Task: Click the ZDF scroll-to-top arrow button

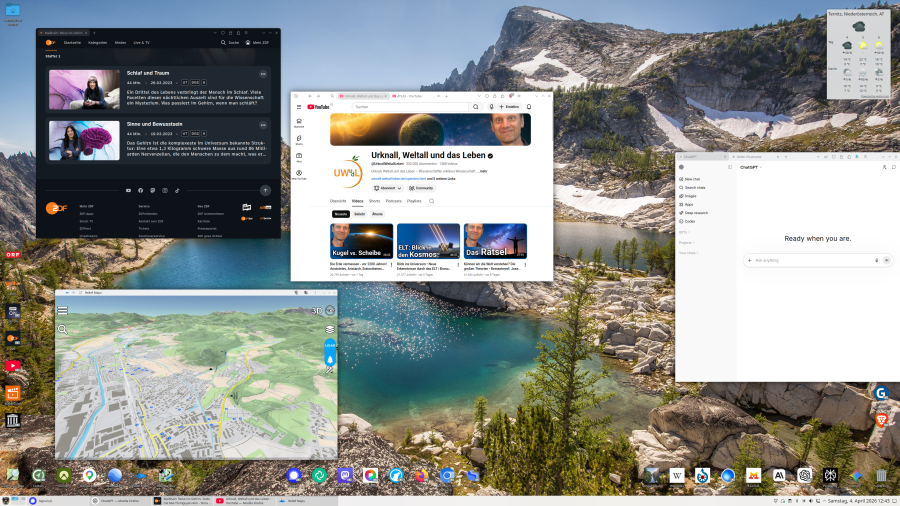Action: coord(265,190)
